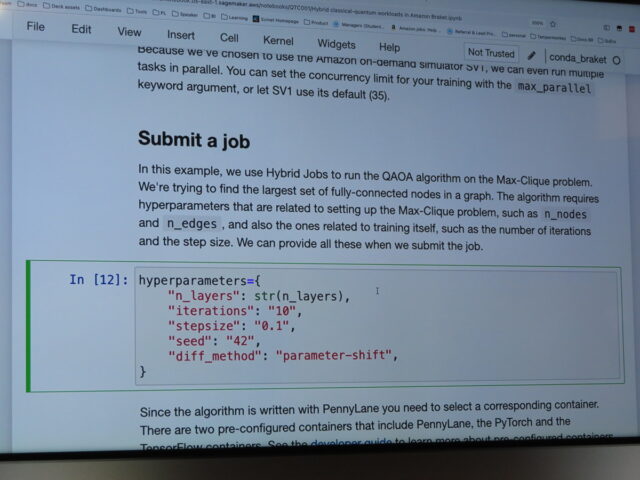Open the Managers bookmark
The height and width of the screenshot is (480, 640).
click(x=358, y=25)
